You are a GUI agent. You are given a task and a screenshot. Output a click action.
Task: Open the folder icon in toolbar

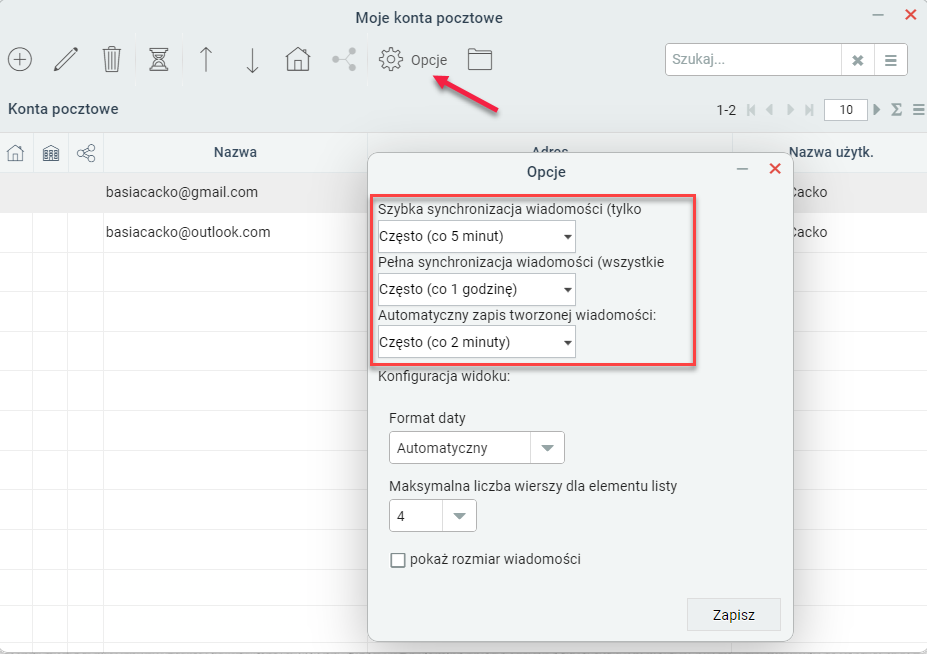[x=479, y=60]
